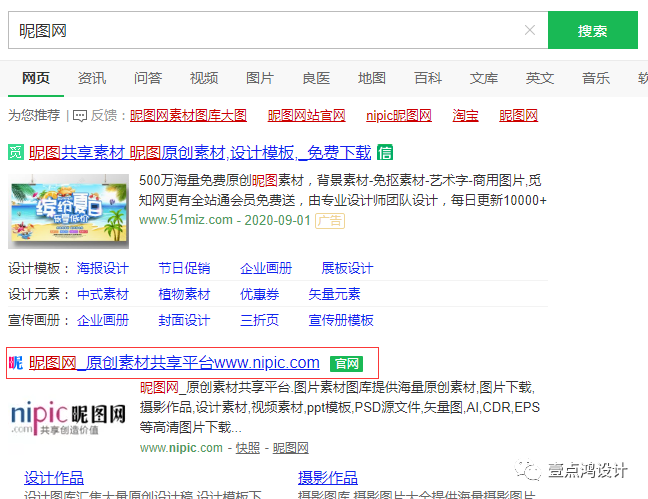The width and height of the screenshot is (648, 499).
Task: Click the 昵图网 link after 快照
Action: [x=291, y=448]
